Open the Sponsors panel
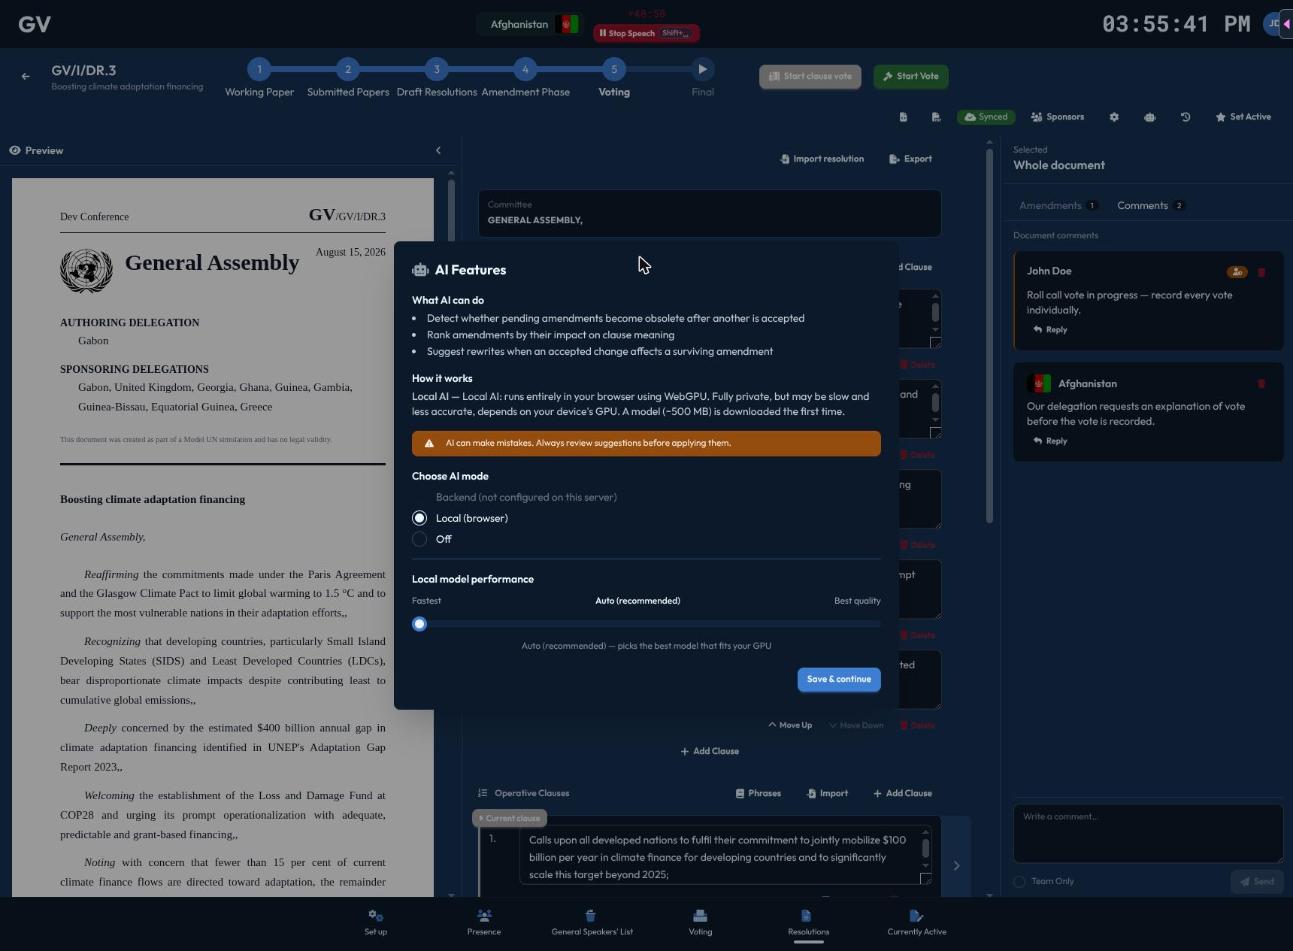The width and height of the screenshot is (1293, 951). click(x=1057, y=117)
